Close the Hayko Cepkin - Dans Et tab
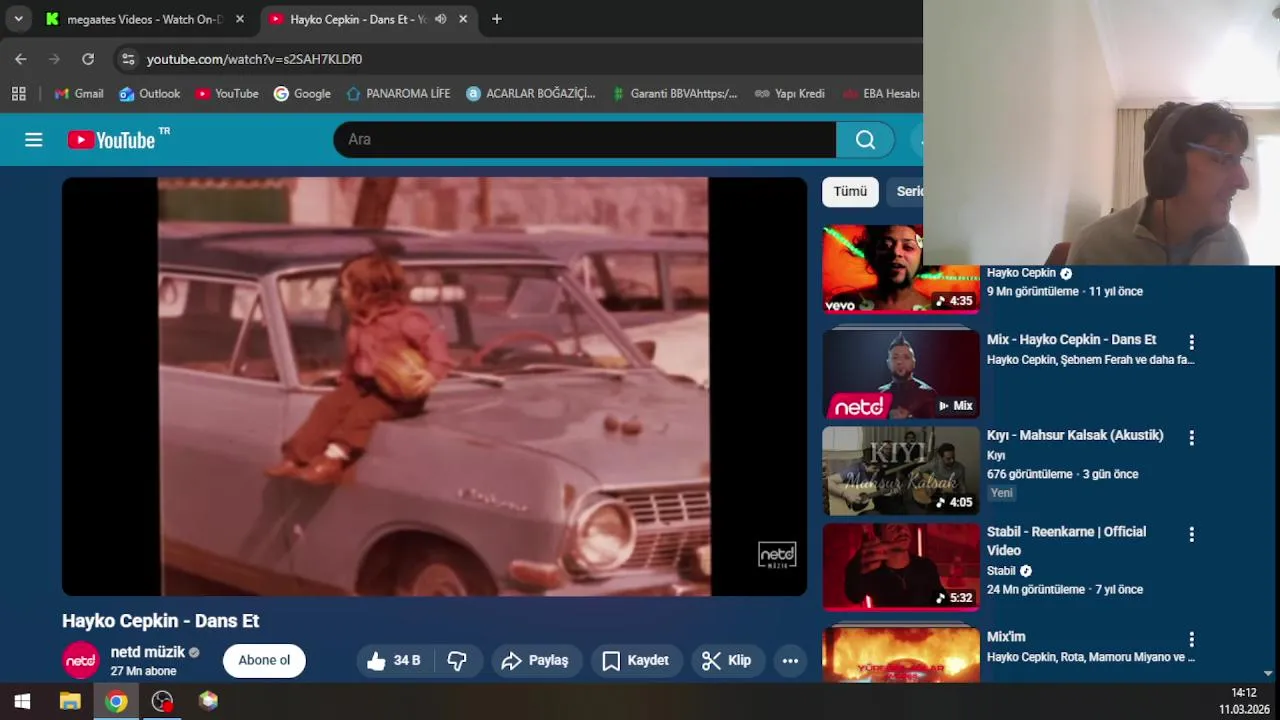Viewport: 1280px width, 720px height. (463, 19)
